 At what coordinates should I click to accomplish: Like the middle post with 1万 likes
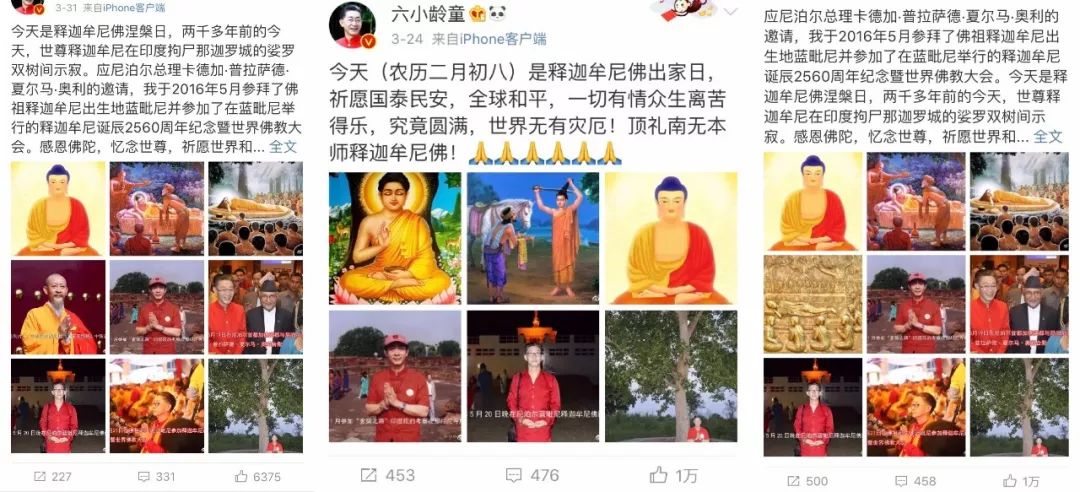658,474
